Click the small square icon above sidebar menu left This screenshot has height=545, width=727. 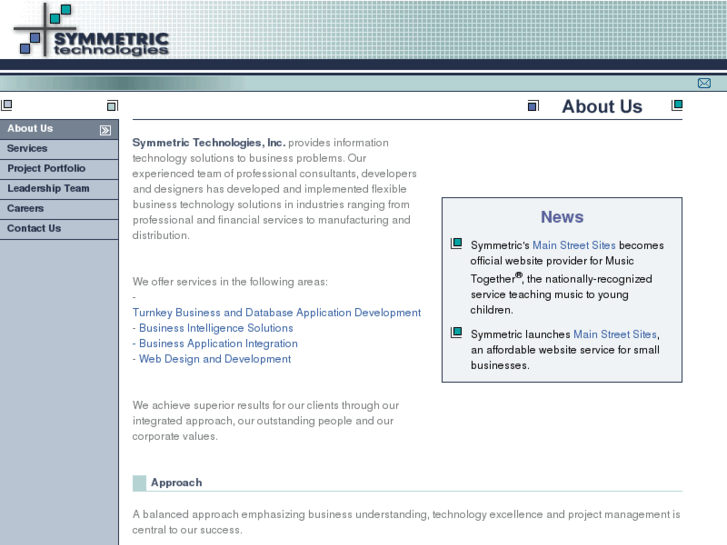tap(6, 105)
